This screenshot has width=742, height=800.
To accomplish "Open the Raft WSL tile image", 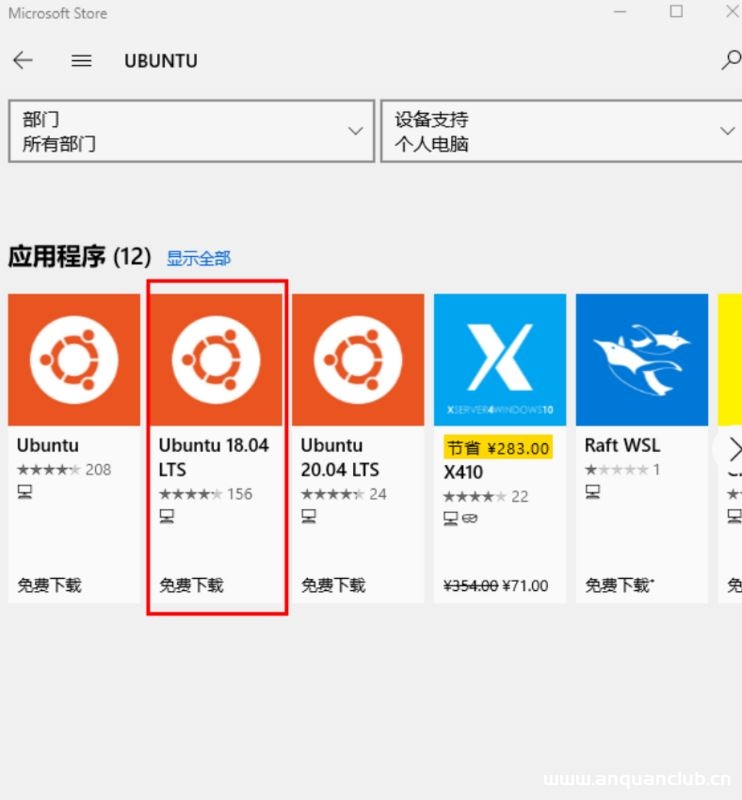I will [641, 359].
